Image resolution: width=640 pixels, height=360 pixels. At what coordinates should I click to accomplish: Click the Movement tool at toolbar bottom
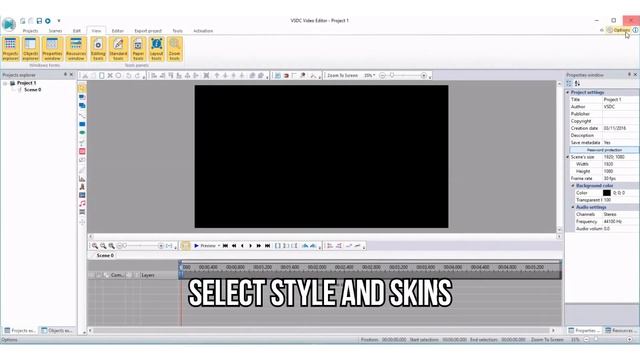[x=82, y=222]
